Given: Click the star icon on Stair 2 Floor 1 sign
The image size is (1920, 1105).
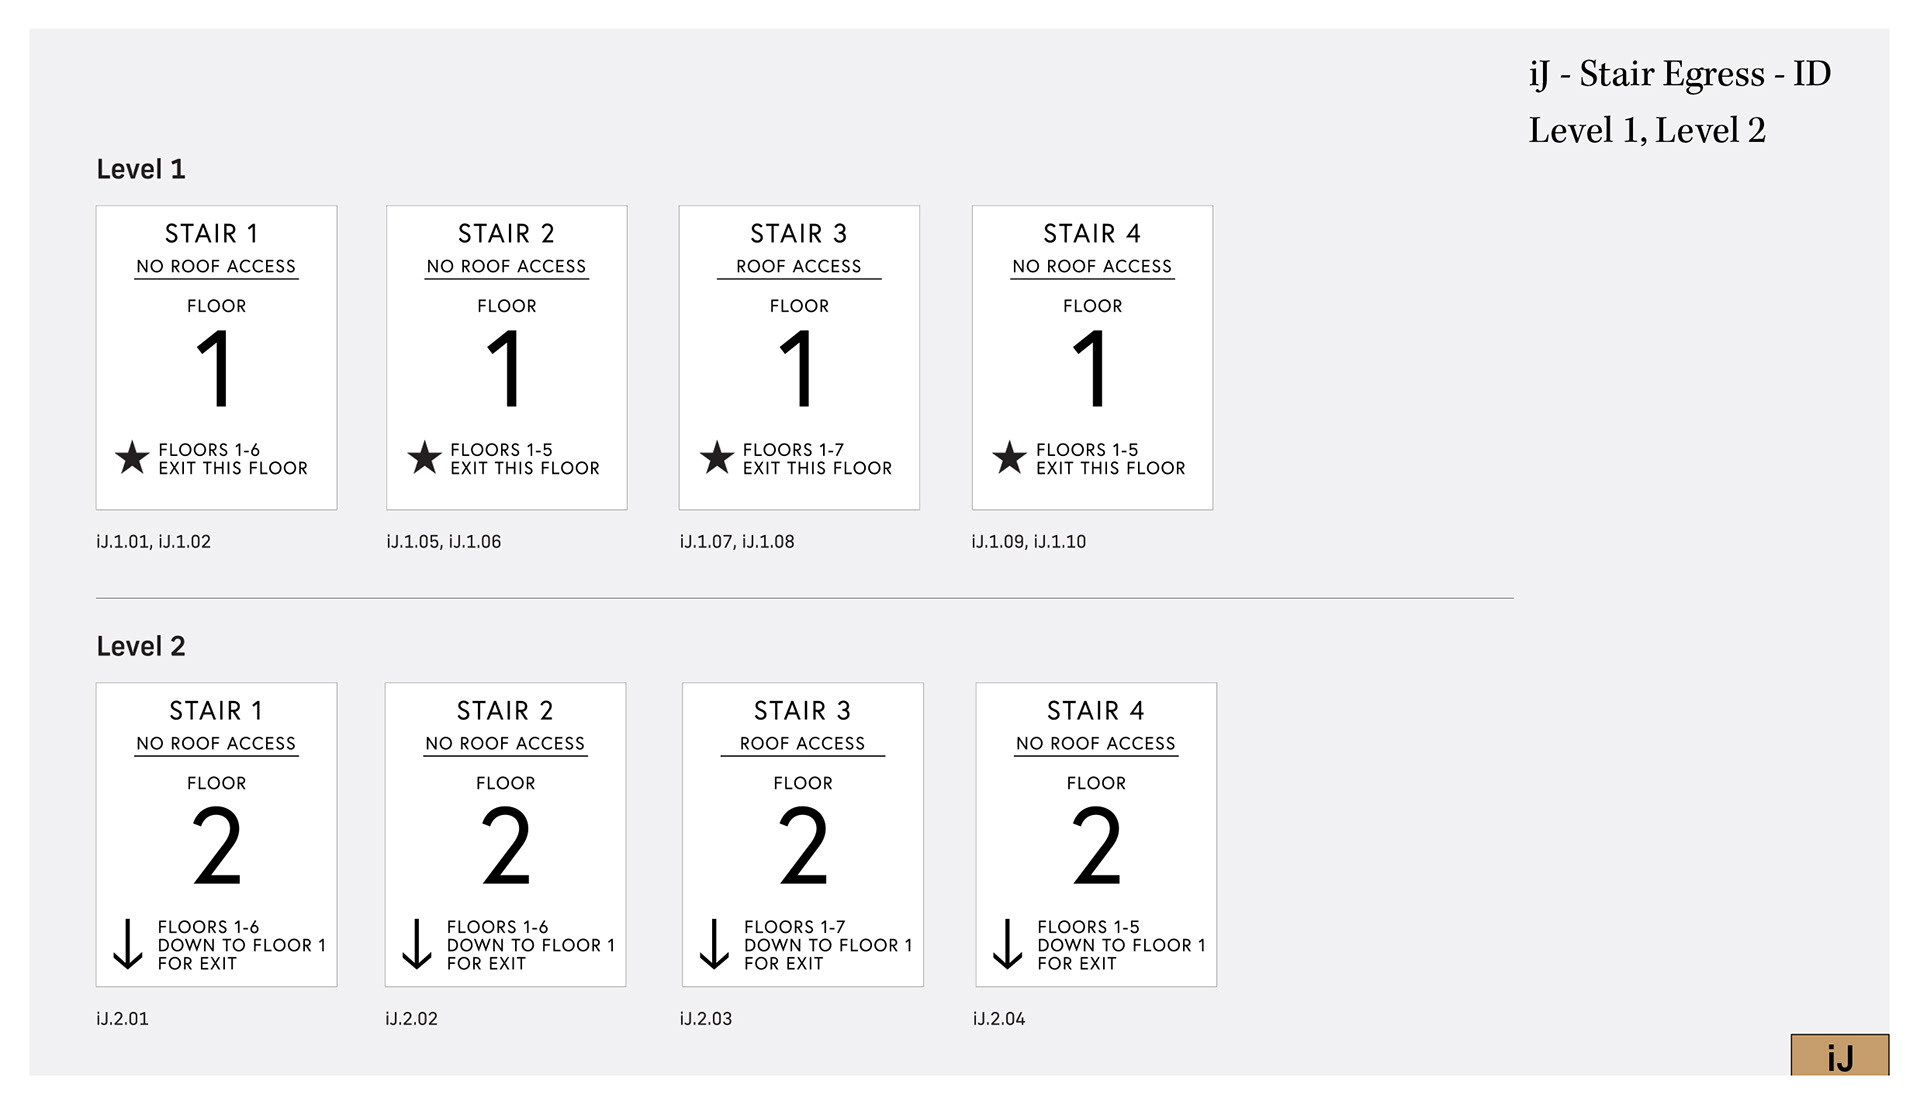Looking at the screenshot, I should tap(424, 458).
